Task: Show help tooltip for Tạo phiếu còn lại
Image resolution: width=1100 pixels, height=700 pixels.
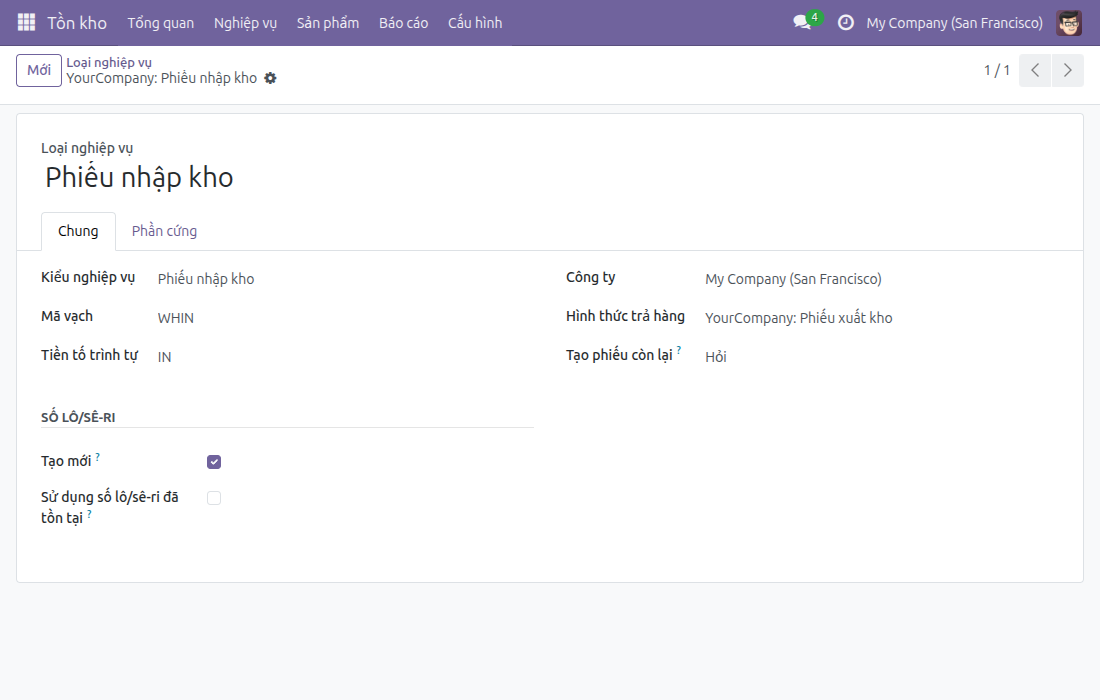Action: (x=679, y=350)
